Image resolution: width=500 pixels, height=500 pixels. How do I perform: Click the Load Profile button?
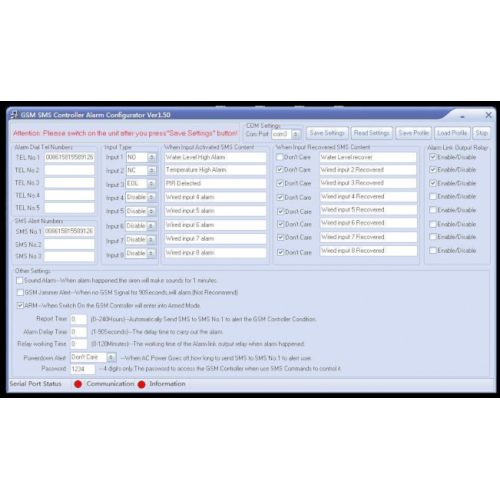[x=452, y=133]
